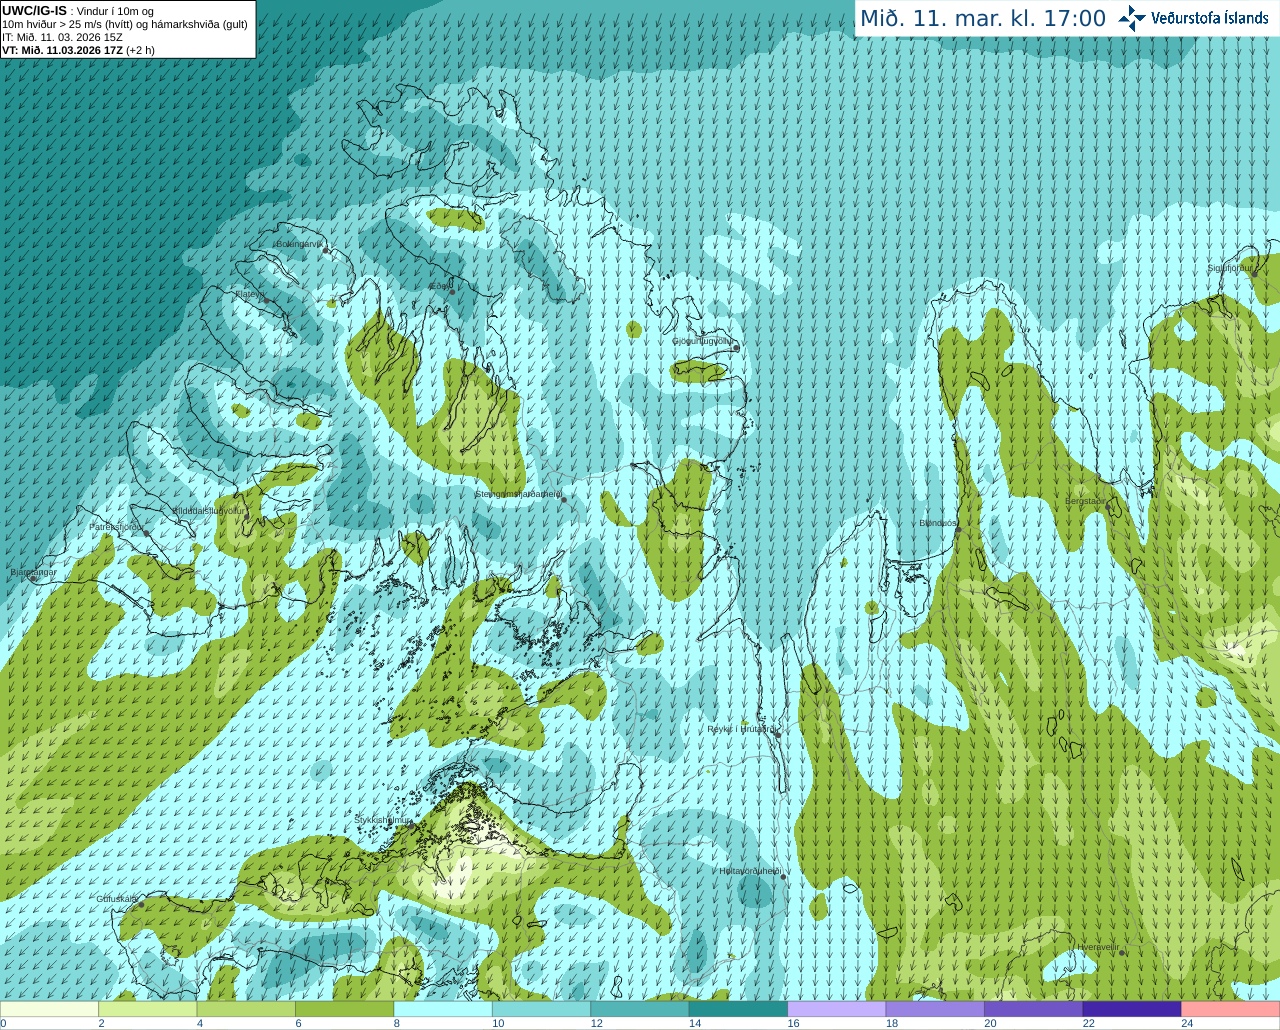Click the legend tick label '8'

tap(397, 1023)
